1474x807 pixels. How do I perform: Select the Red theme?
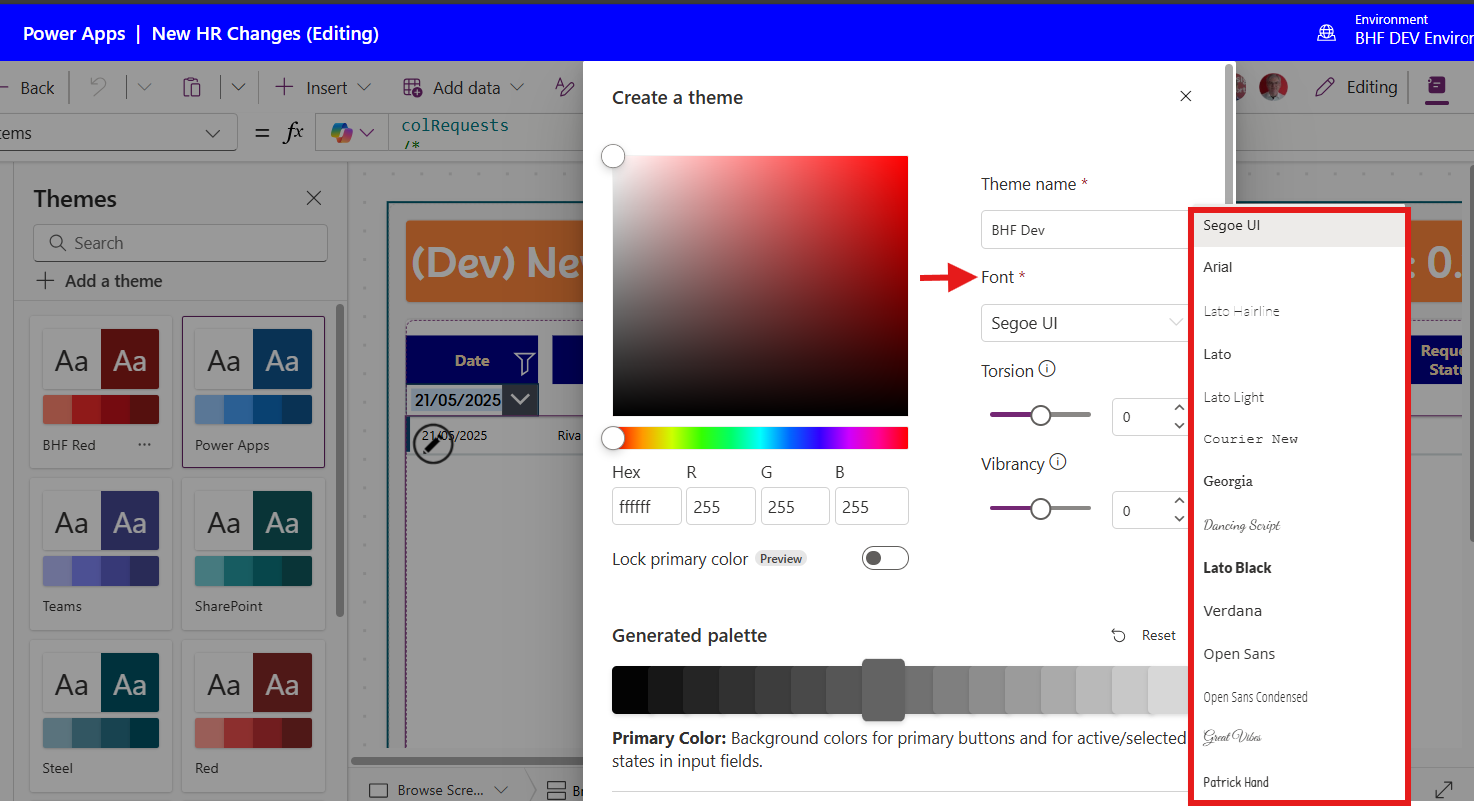(253, 715)
